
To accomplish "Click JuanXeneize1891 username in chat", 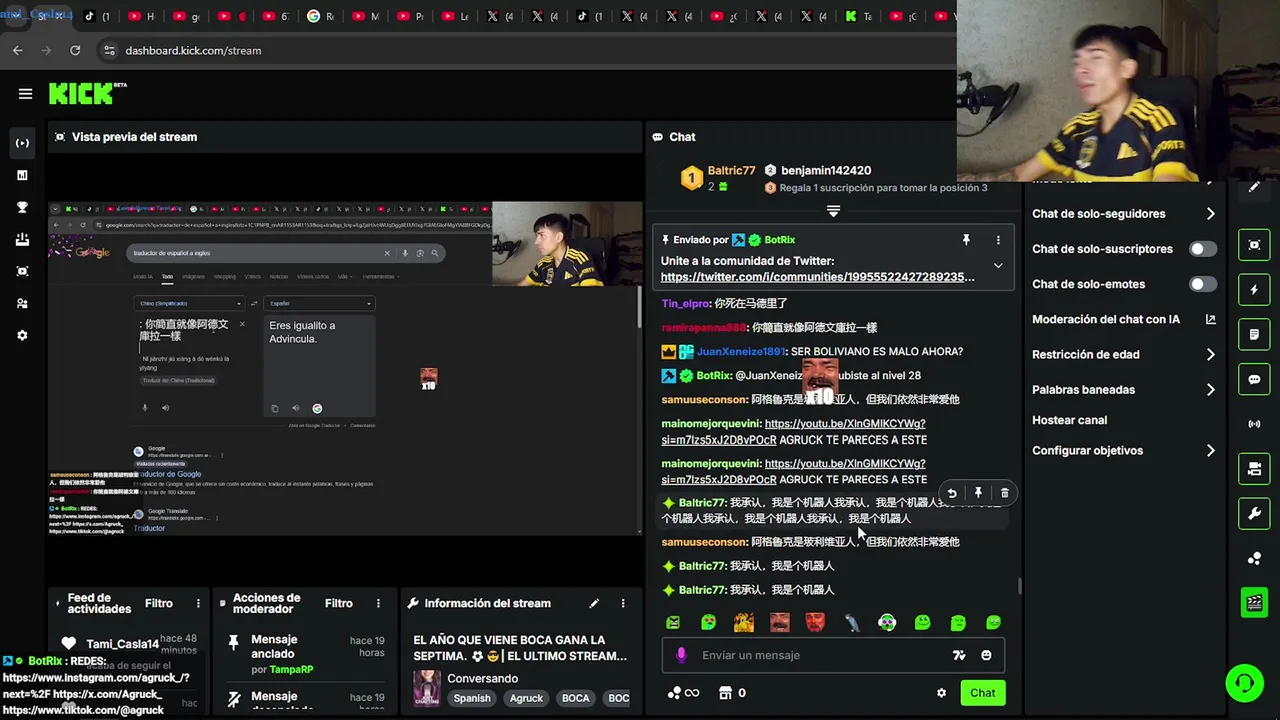I will point(741,352).
